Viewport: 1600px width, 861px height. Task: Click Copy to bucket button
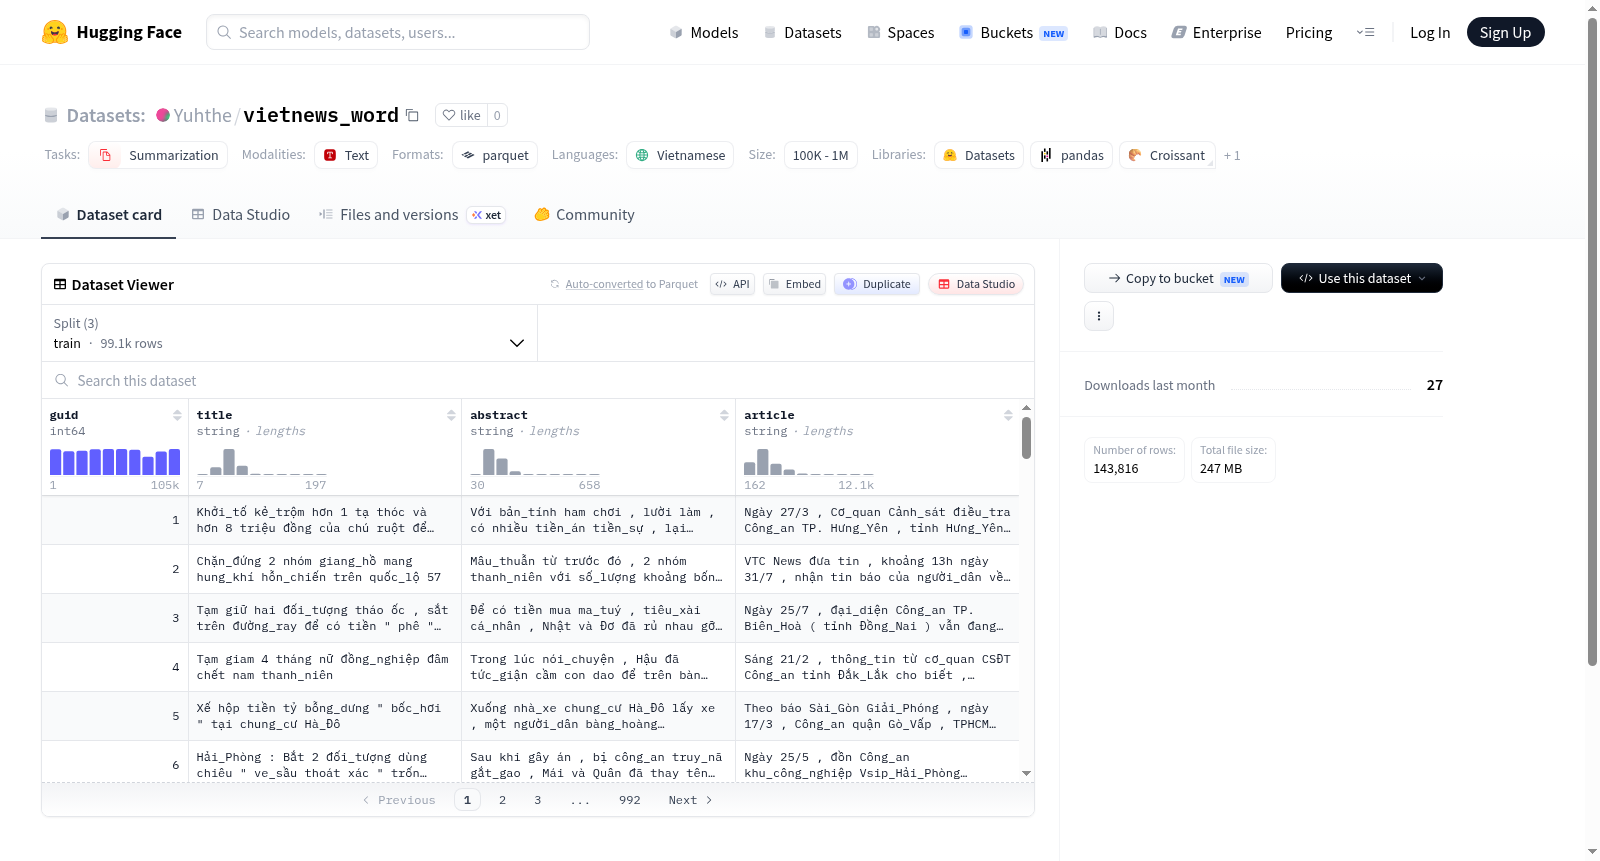point(1178,278)
